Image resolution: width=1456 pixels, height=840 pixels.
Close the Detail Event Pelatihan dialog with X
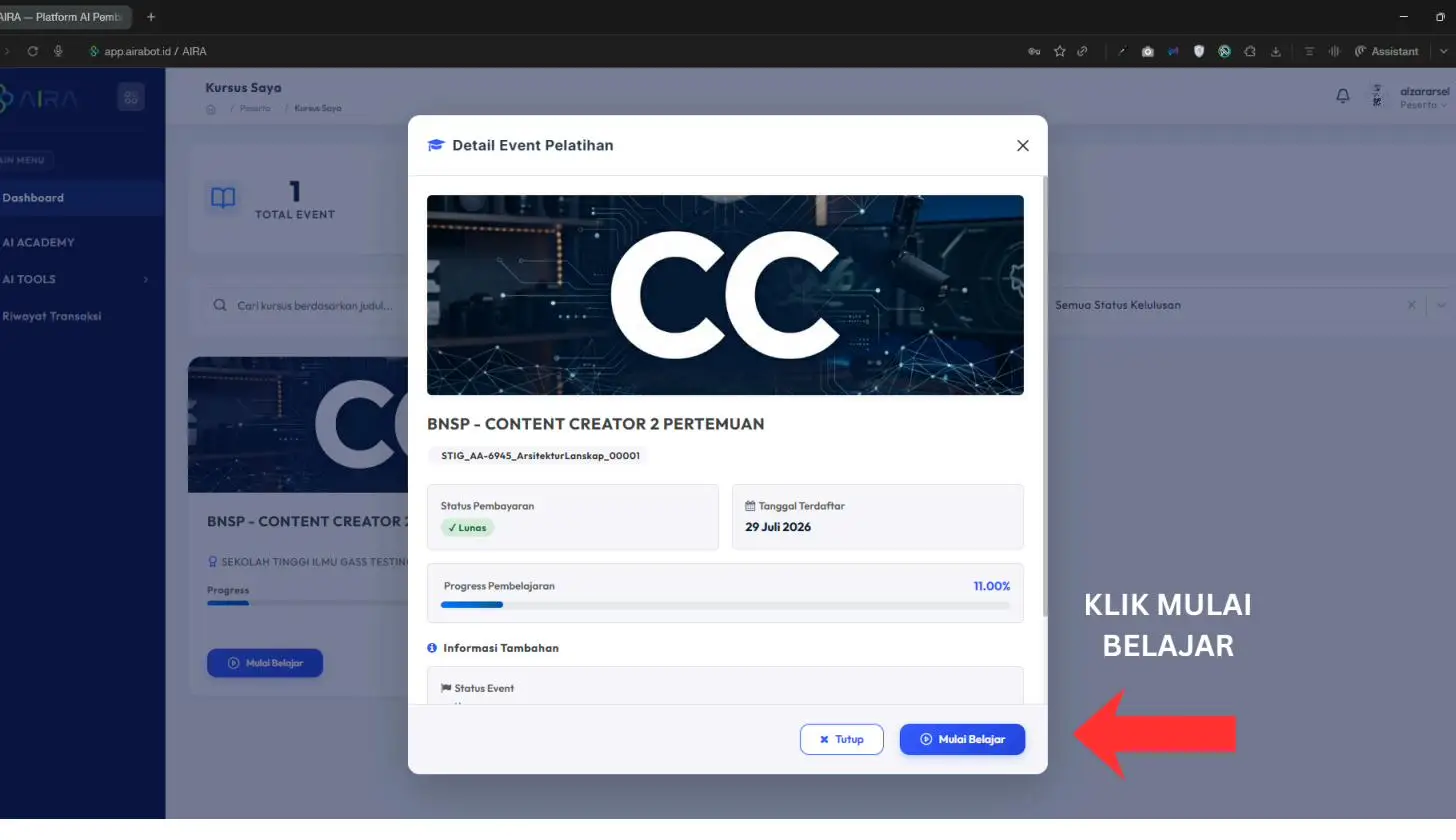point(1022,145)
